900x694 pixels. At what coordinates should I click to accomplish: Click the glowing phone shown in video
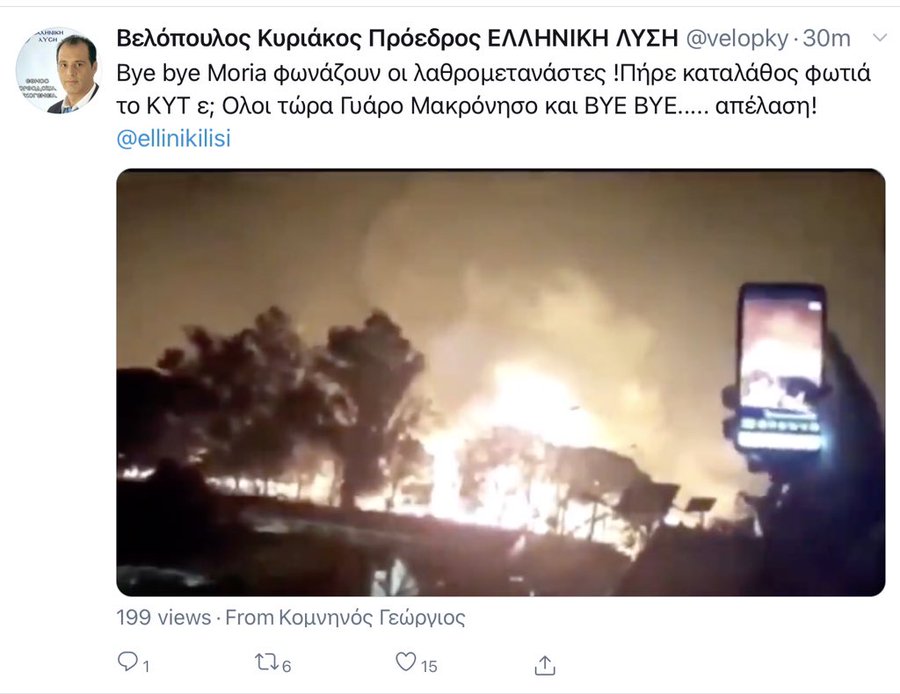tap(781, 369)
